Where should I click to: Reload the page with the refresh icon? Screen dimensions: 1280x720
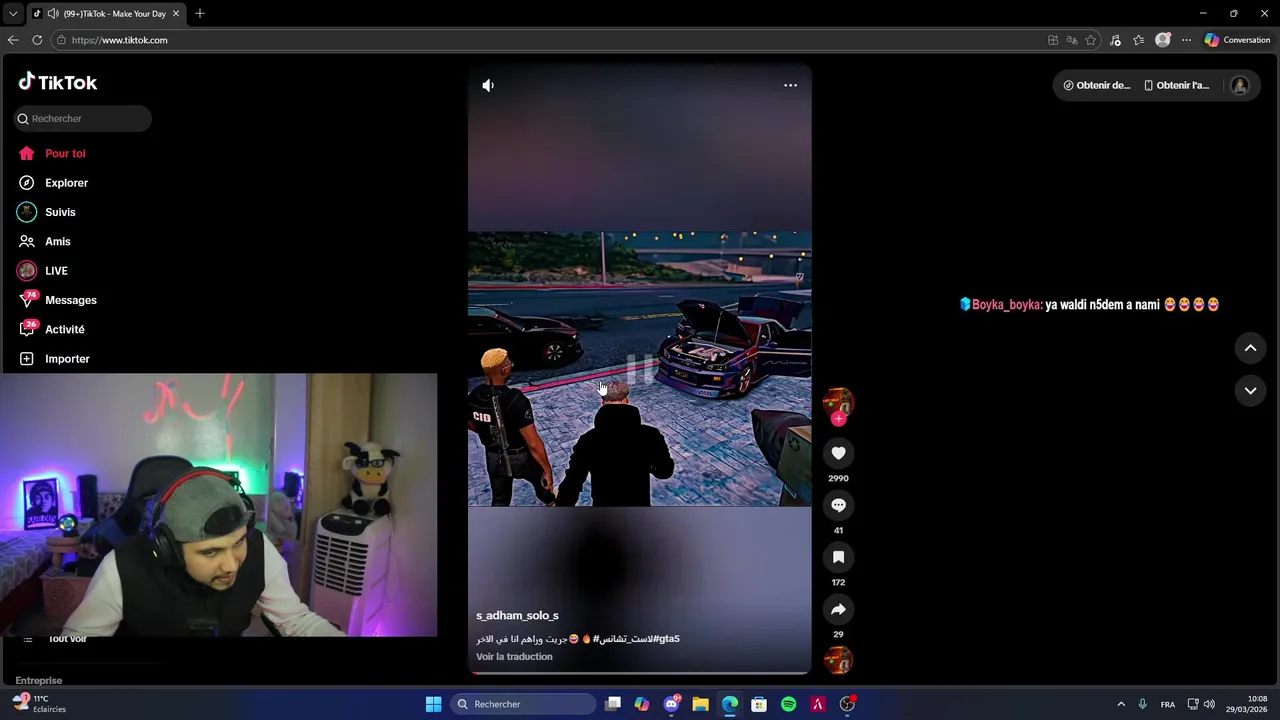pos(37,40)
